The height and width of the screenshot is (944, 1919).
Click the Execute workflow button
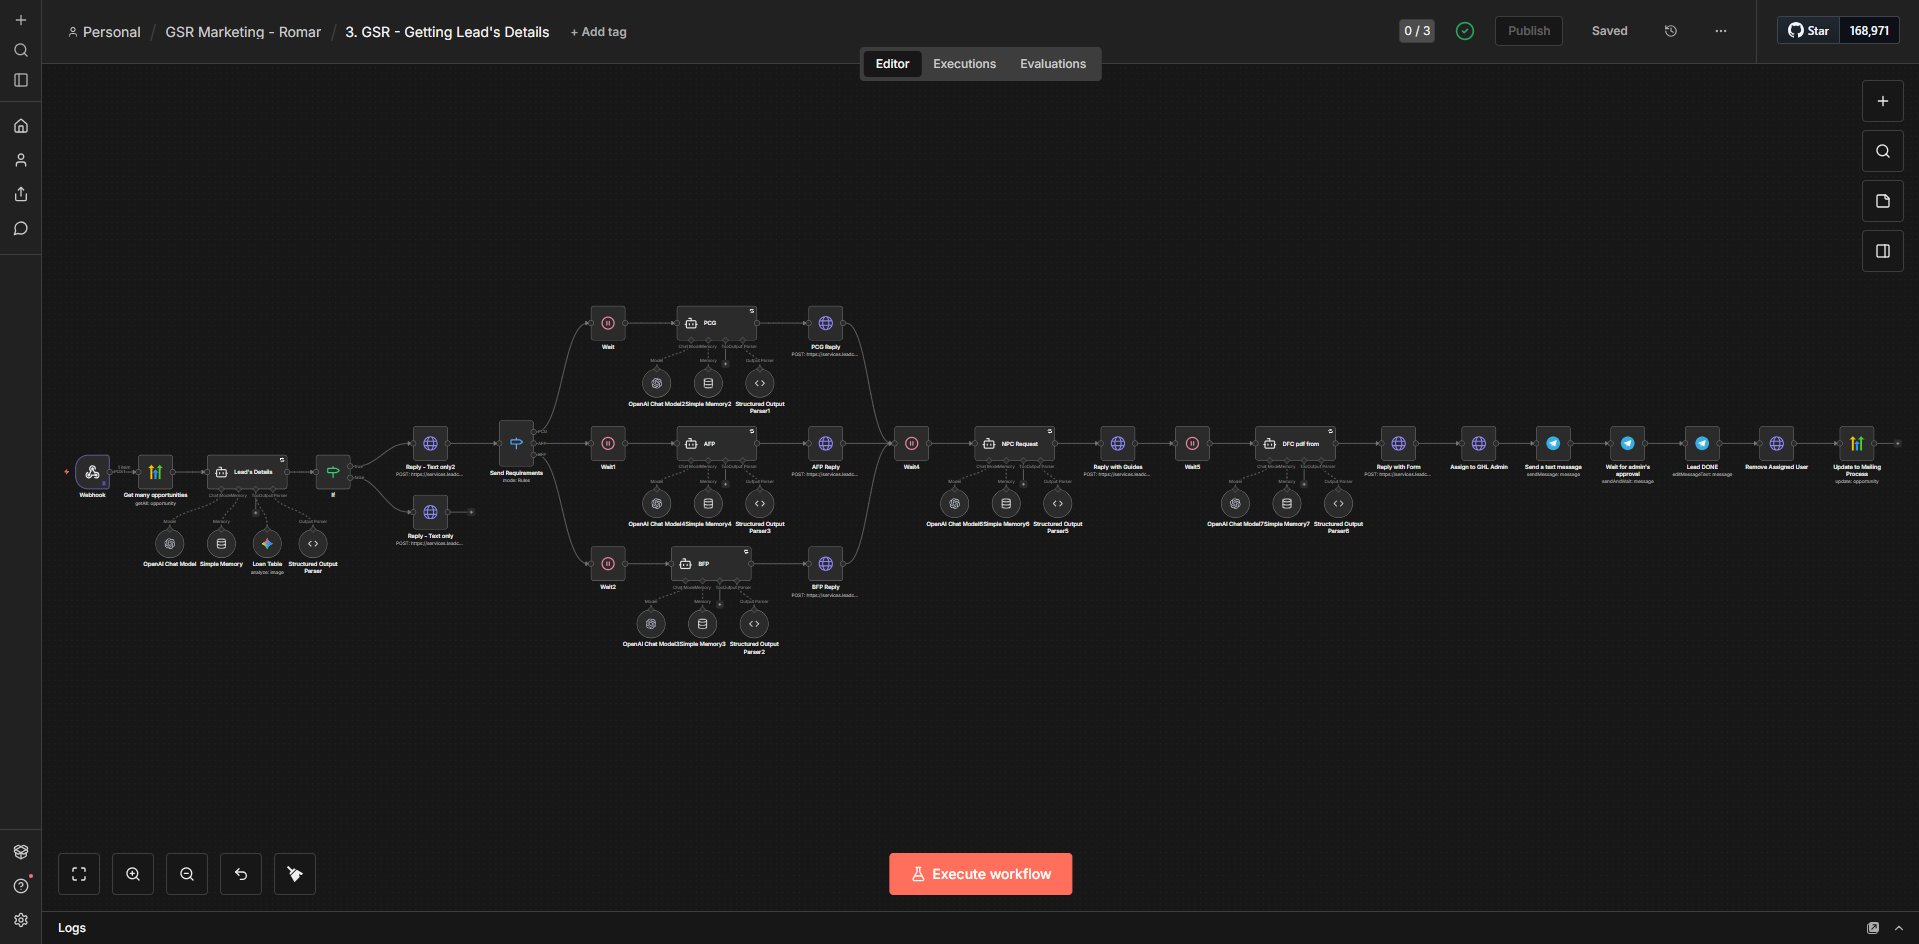coord(981,874)
